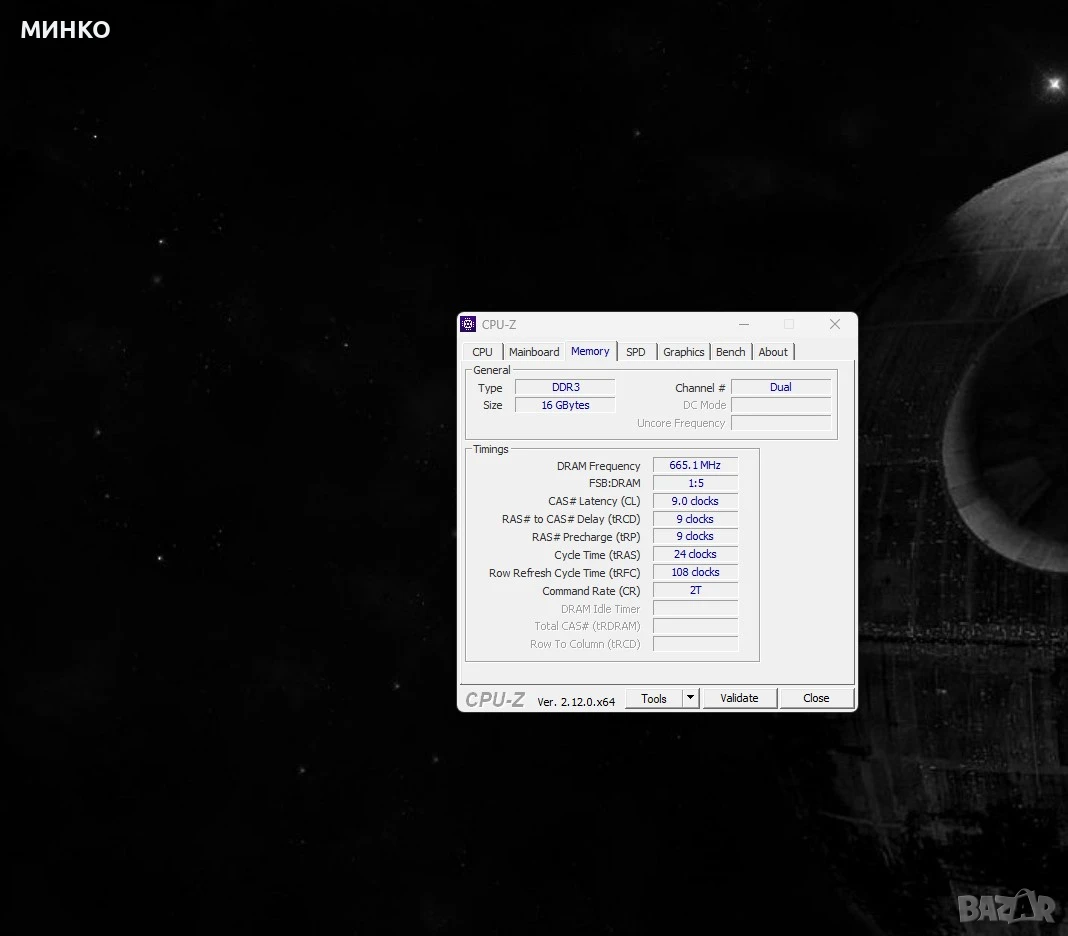Click the 9.0 clocks CAS latency value

[695, 501]
